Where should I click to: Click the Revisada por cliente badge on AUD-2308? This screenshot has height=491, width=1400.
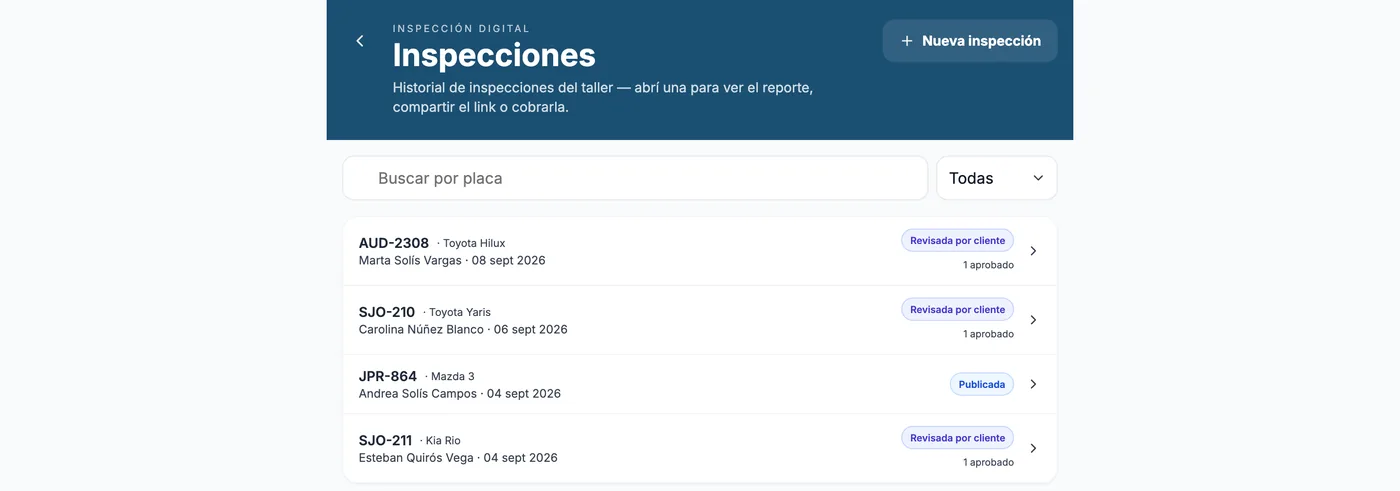point(957,241)
